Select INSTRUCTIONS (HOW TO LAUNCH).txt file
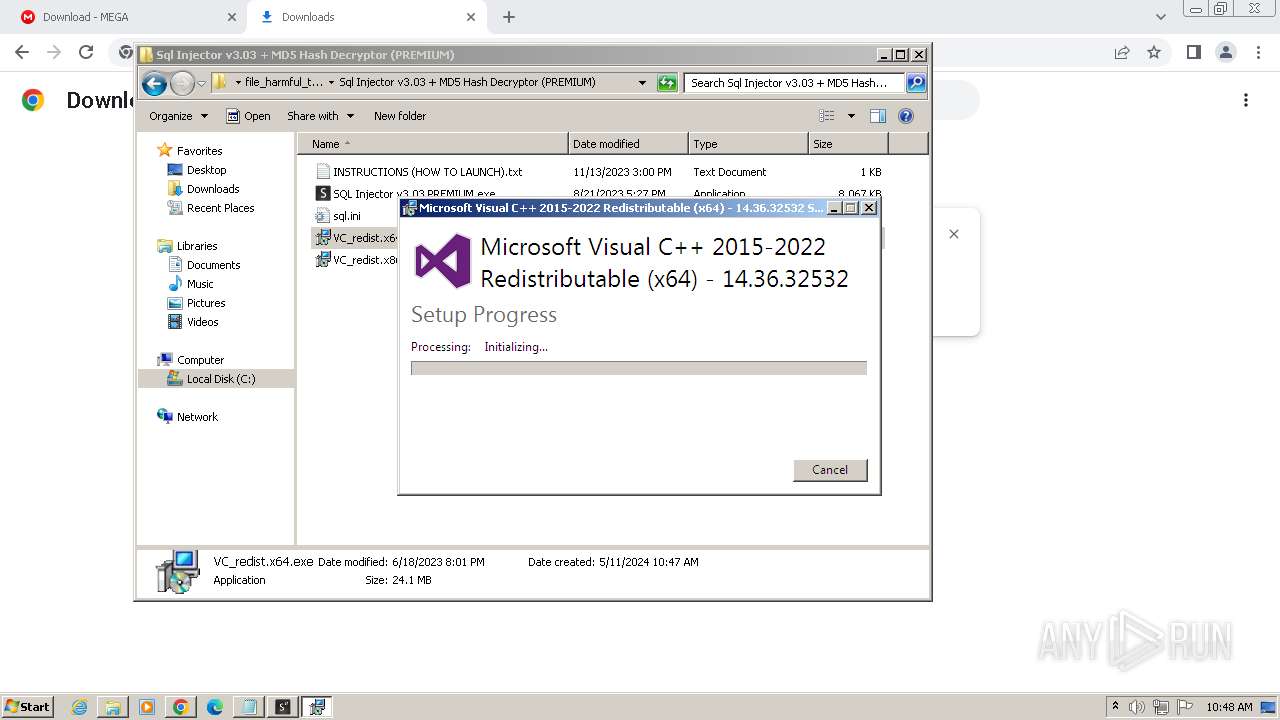 click(427, 172)
